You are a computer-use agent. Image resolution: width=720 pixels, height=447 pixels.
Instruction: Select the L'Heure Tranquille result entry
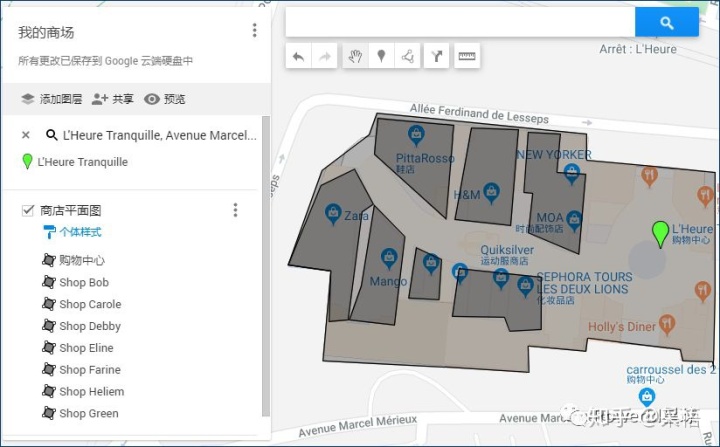83,162
